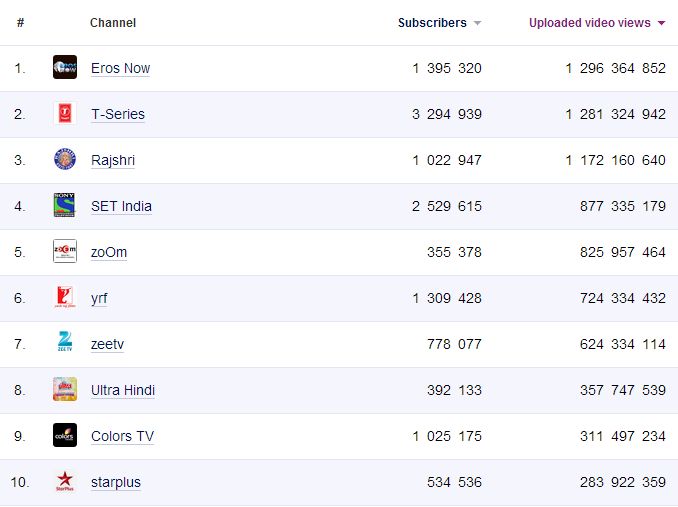Click the SET India channel logo

pyautogui.click(x=65, y=206)
